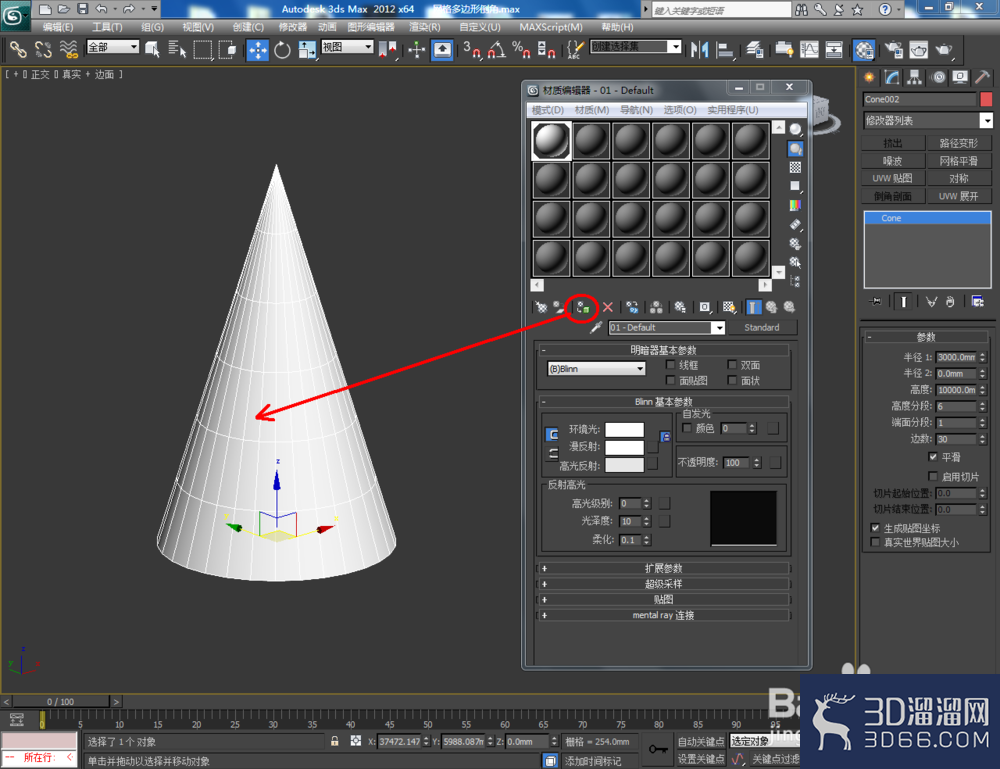This screenshot has width=1000, height=769.
Task: Click the Align tool
Action: tap(724, 50)
